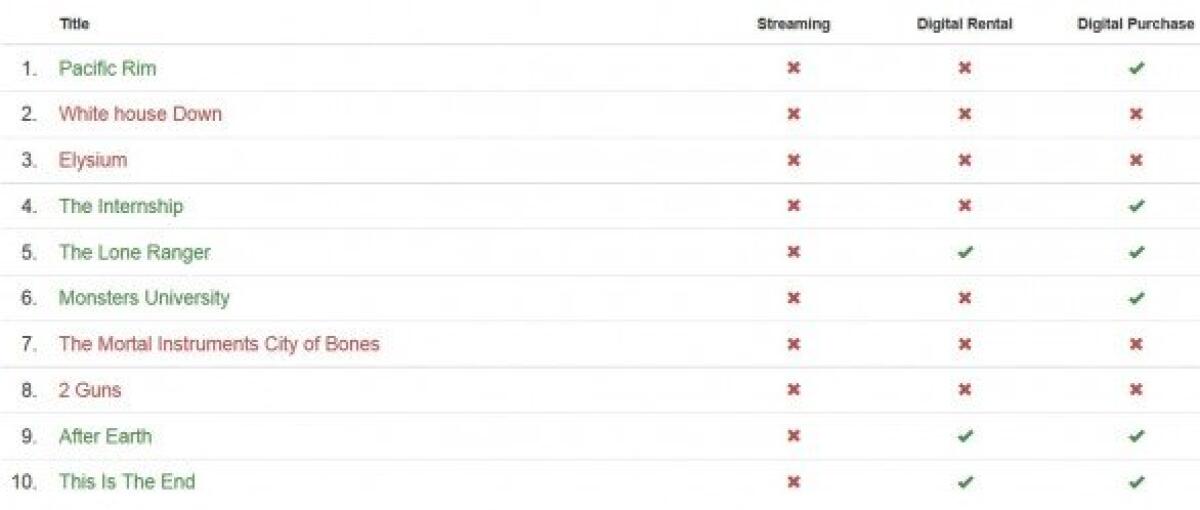
Task: Sort by the Streaming column header
Action: click(793, 24)
